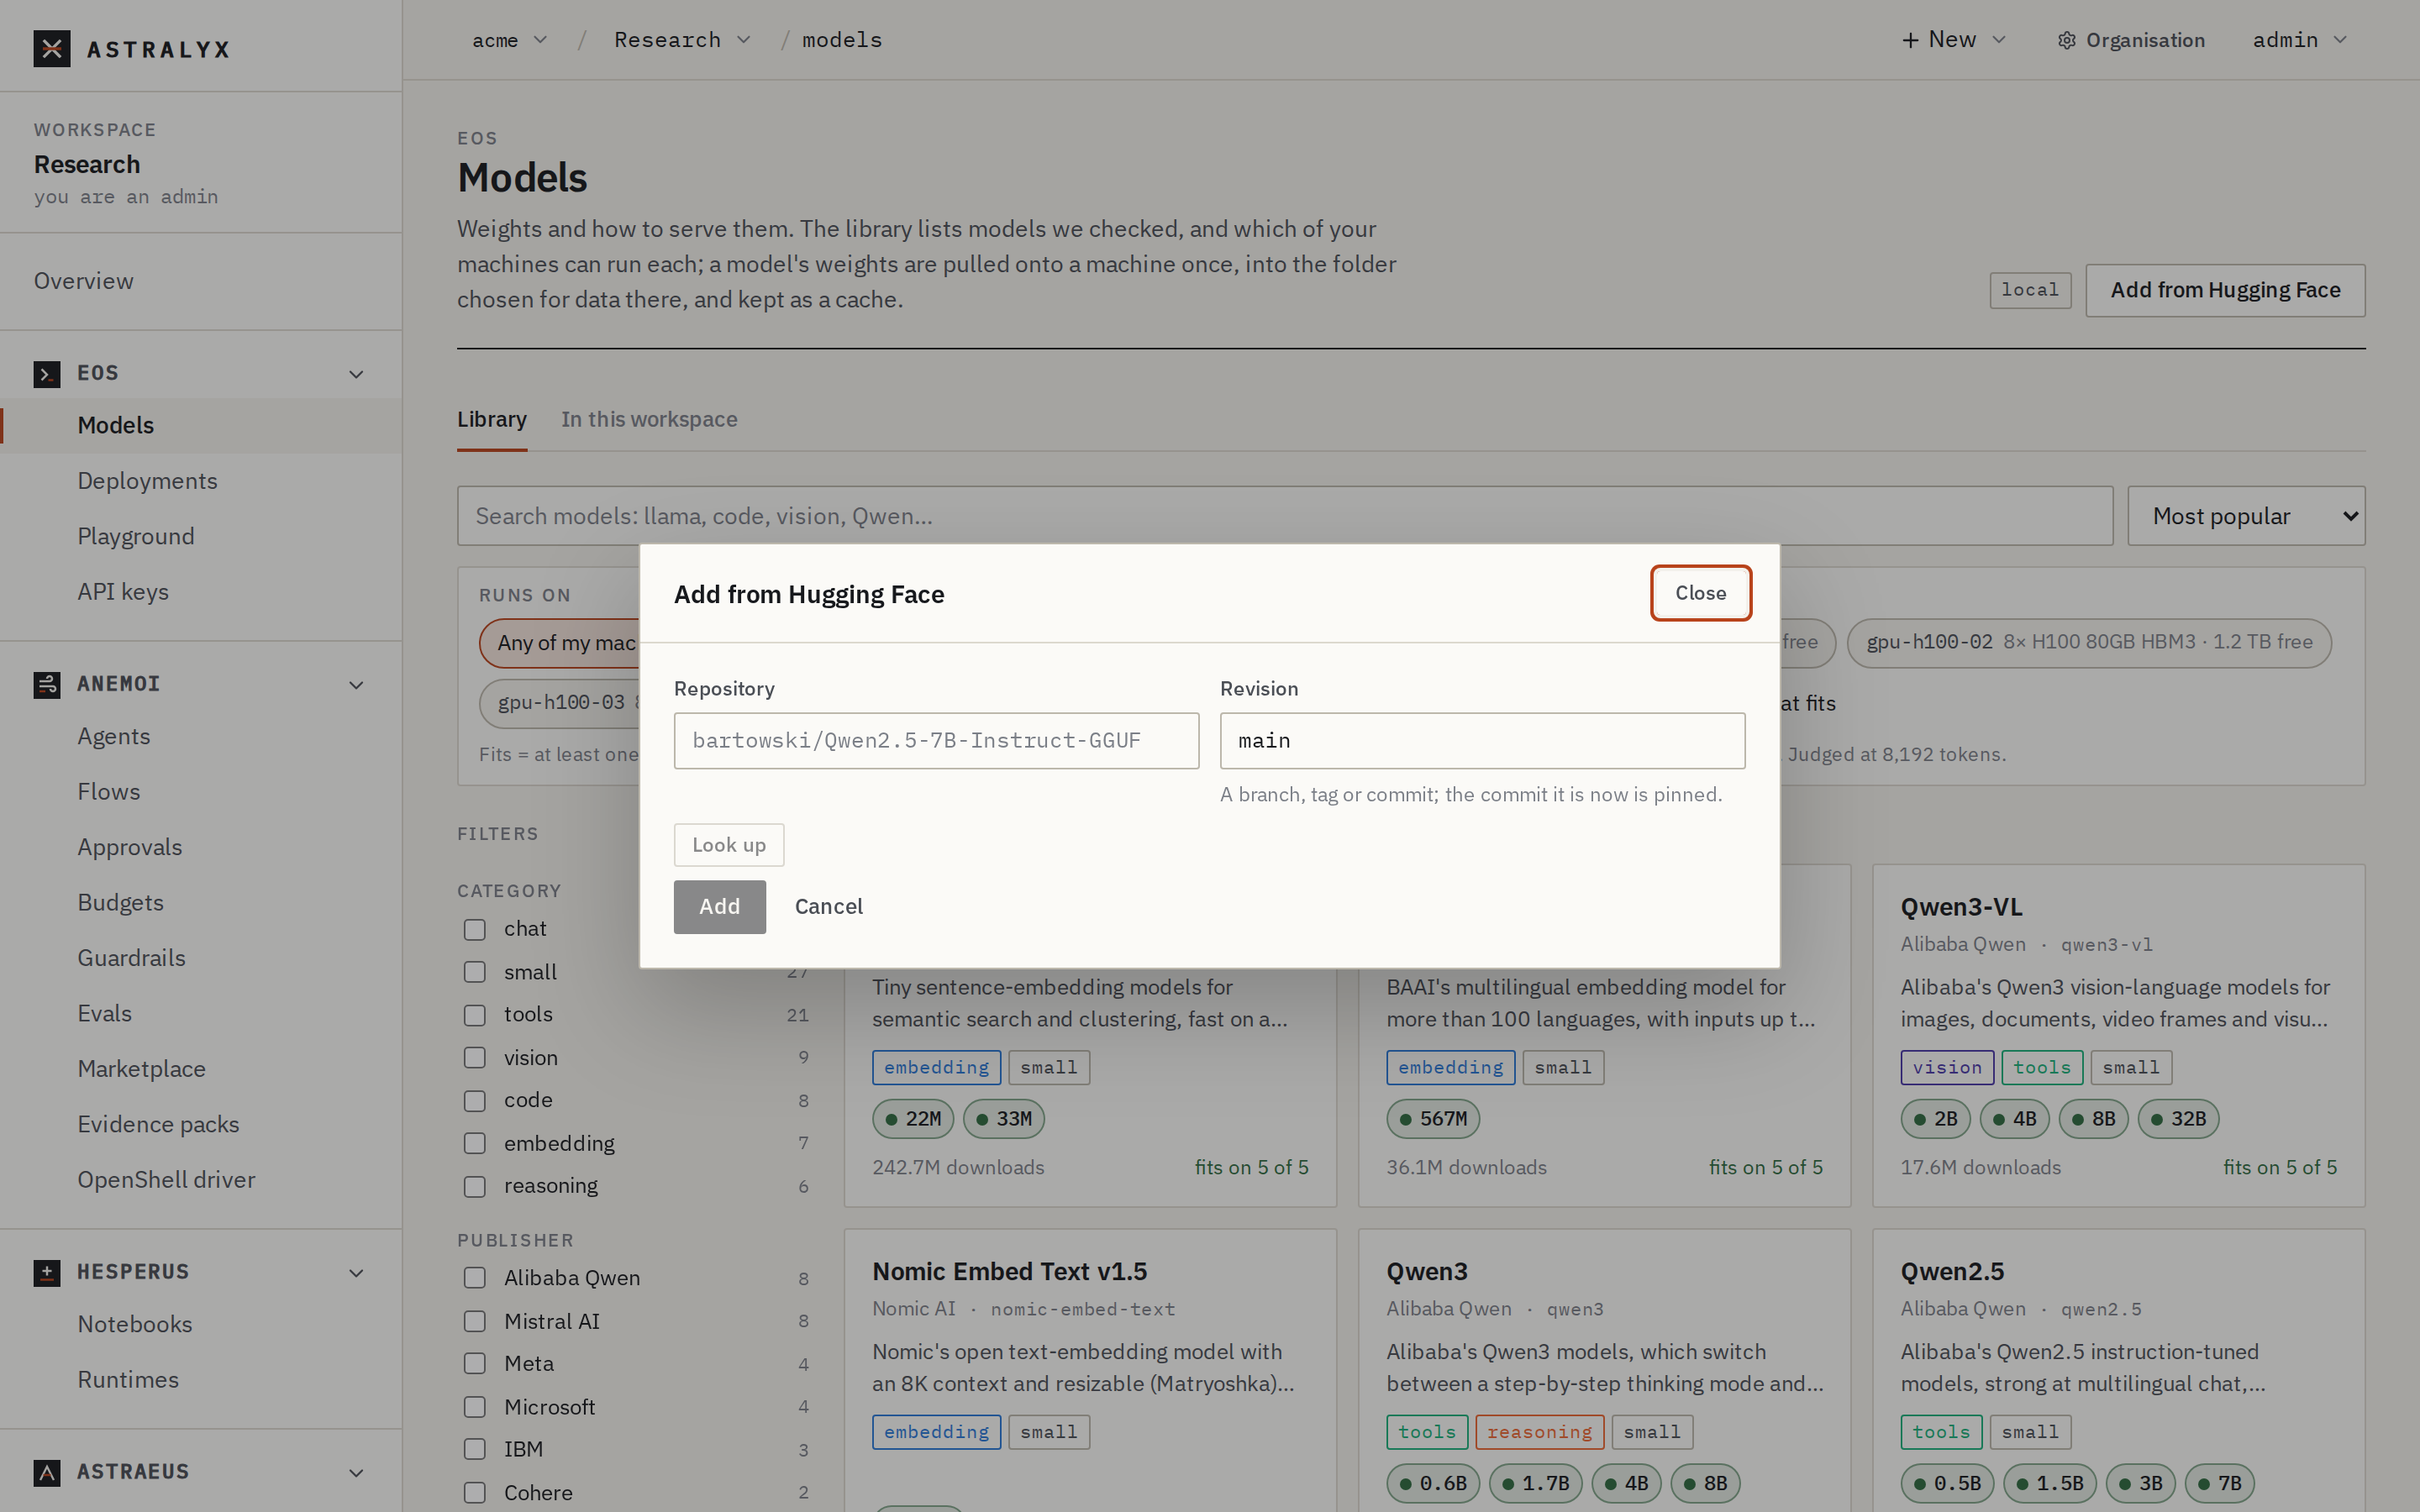The width and height of the screenshot is (2420, 1512).
Task: Open Playground in the sidebar
Action: point(136,537)
